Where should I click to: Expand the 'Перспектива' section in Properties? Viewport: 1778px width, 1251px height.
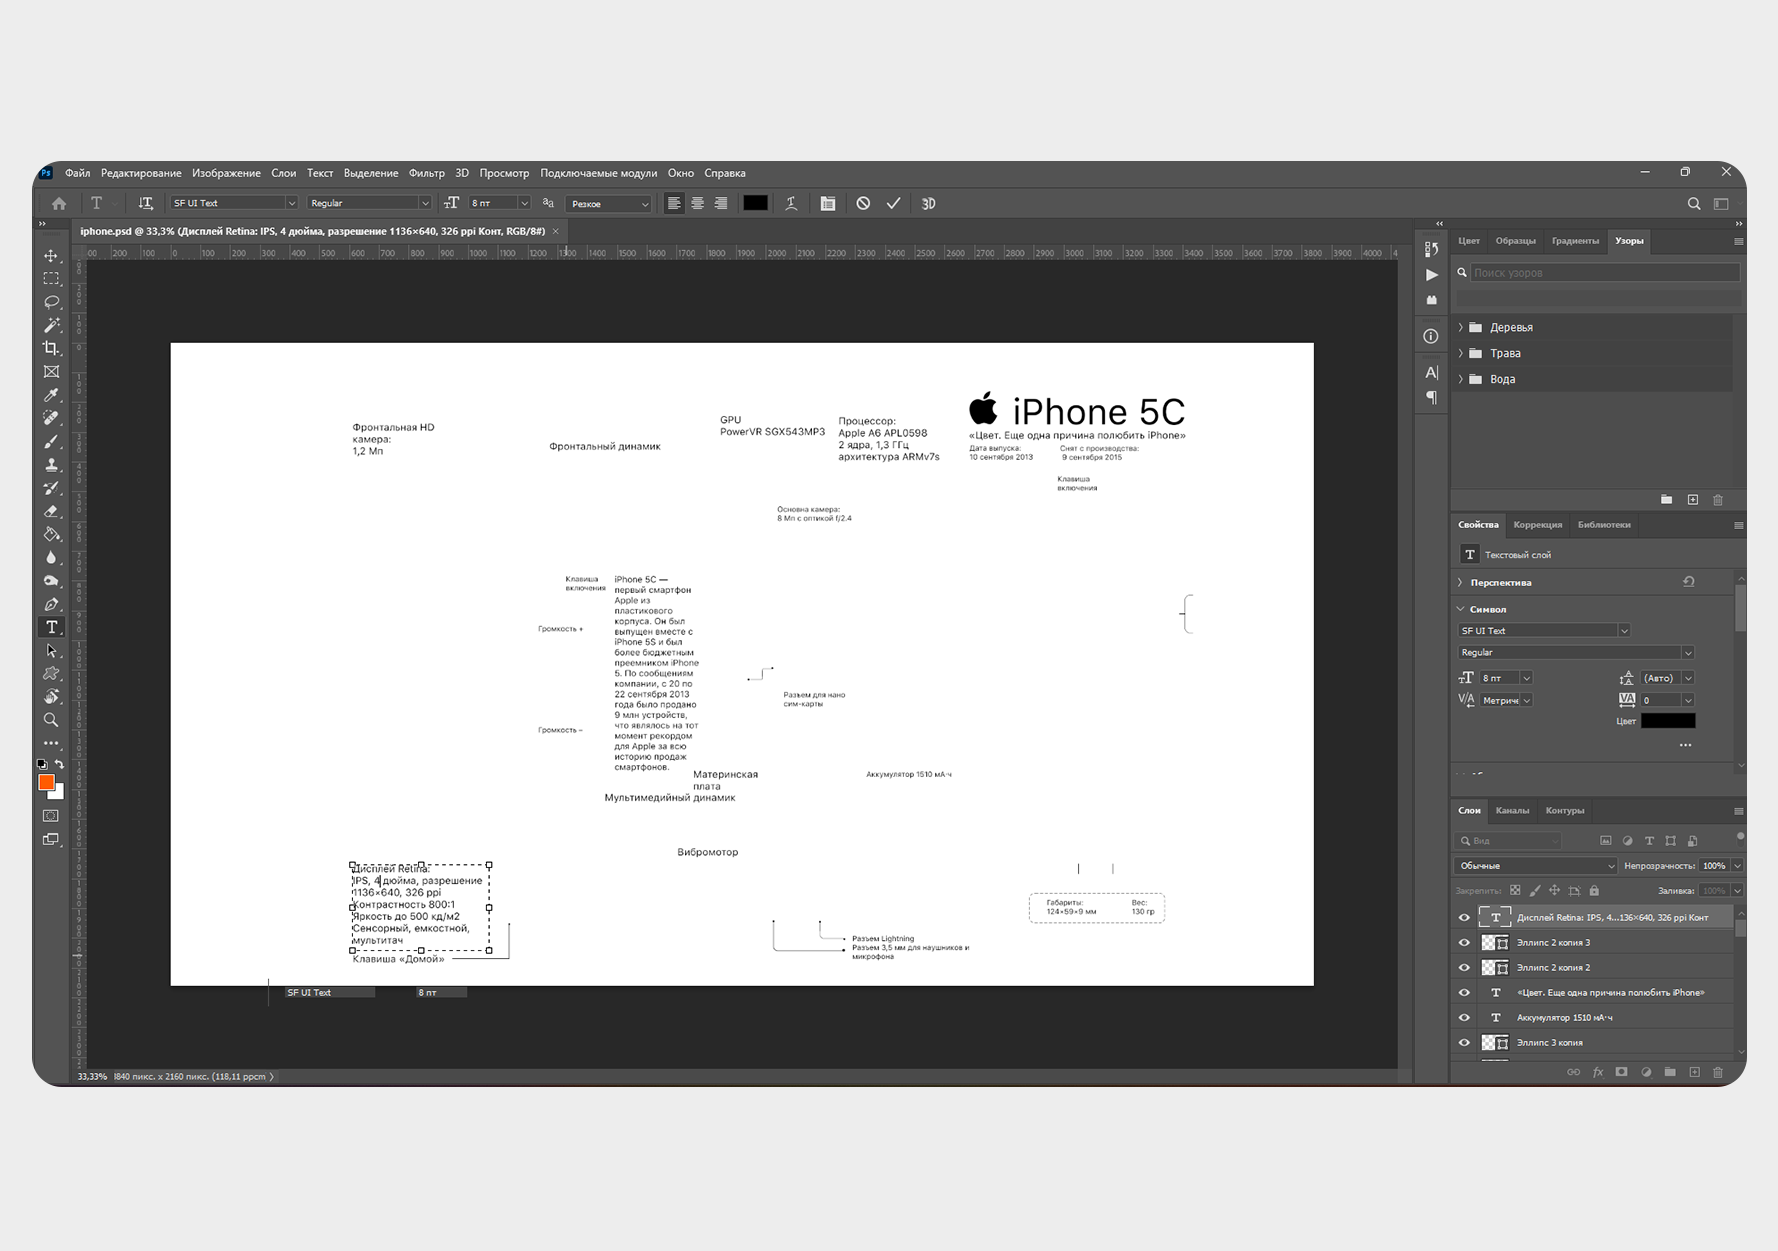[x=1461, y=582]
